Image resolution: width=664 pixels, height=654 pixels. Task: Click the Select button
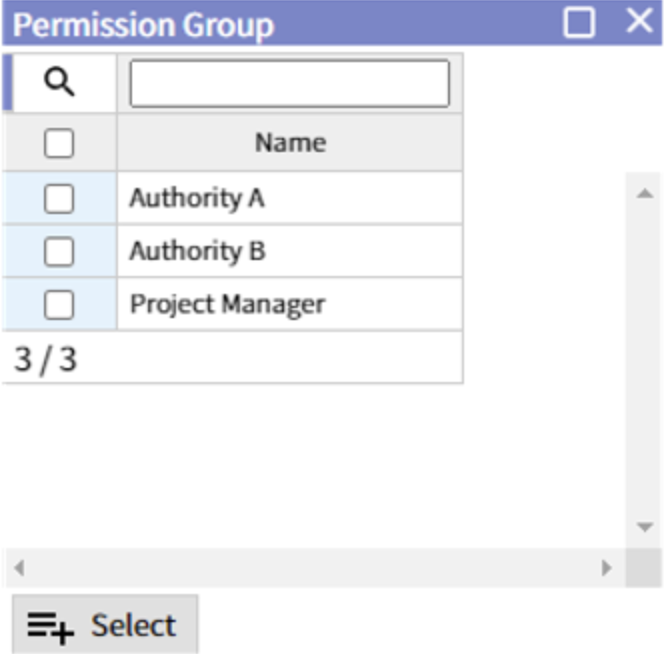click(105, 624)
